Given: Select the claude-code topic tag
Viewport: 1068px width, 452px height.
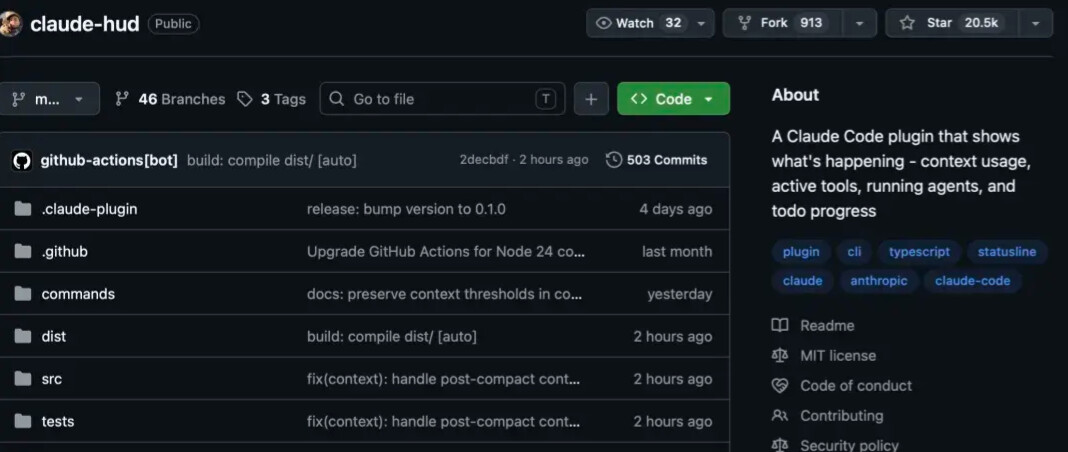Looking at the screenshot, I should [x=973, y=281].
